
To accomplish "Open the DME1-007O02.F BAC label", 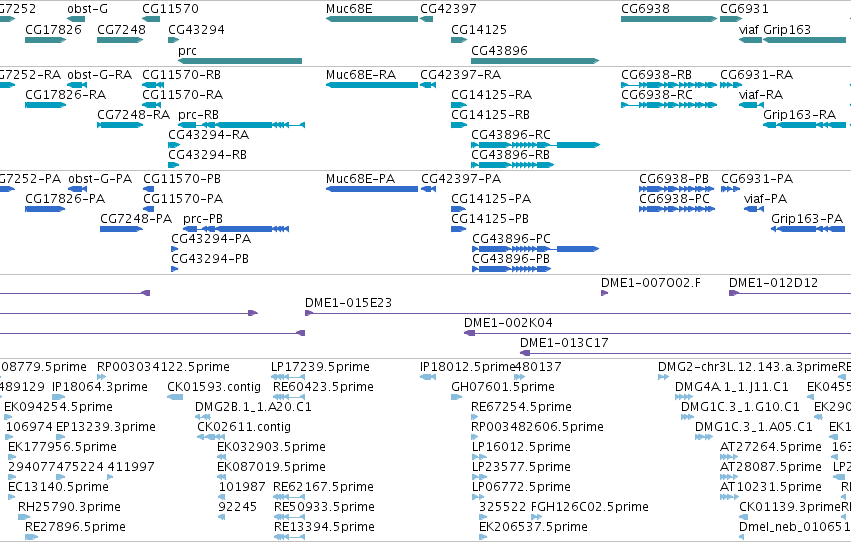I will click(651, 283).
